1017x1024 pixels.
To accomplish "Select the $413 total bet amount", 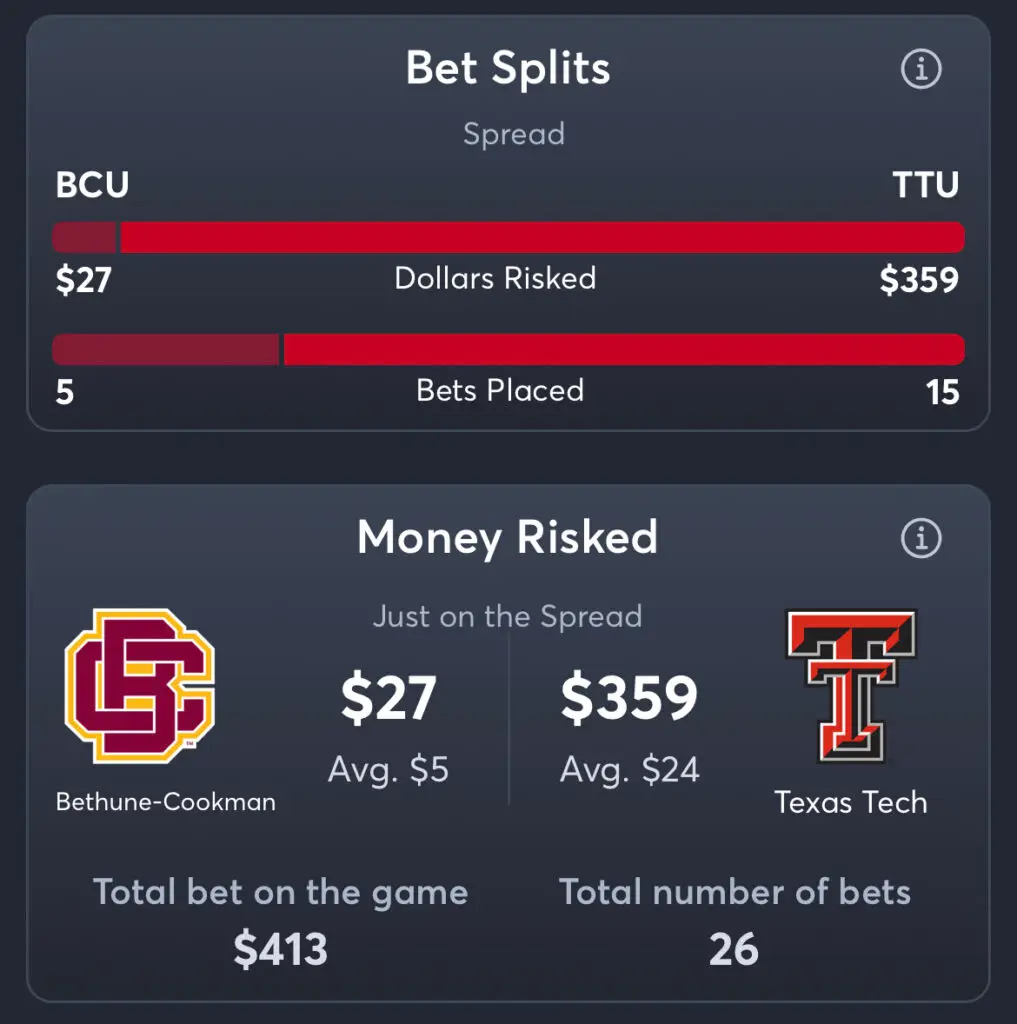I will coord(280,949).
